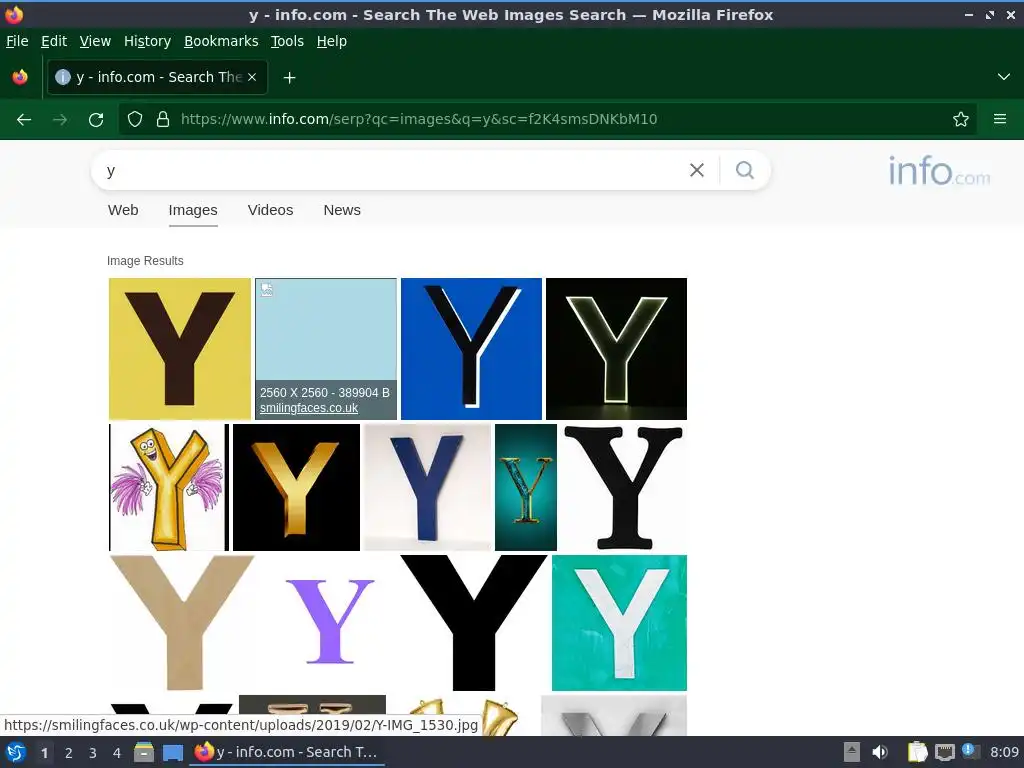The image size is (1024, 768).
Task: Open the Edit menu
Action: 54,41
